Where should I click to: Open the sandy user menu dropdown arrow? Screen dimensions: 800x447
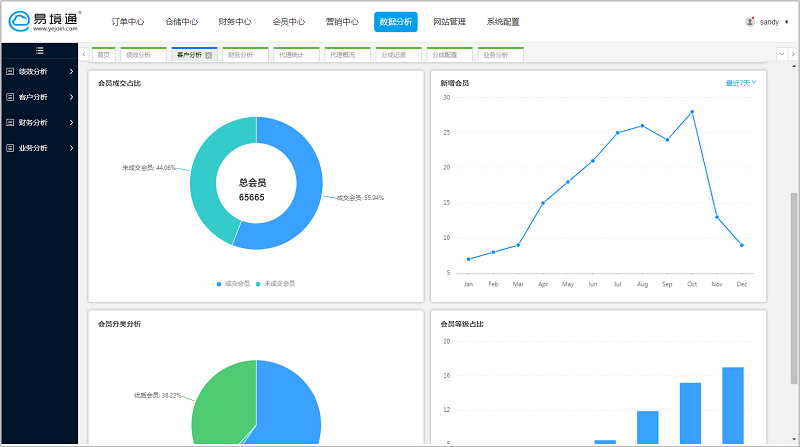pos(788,21)
